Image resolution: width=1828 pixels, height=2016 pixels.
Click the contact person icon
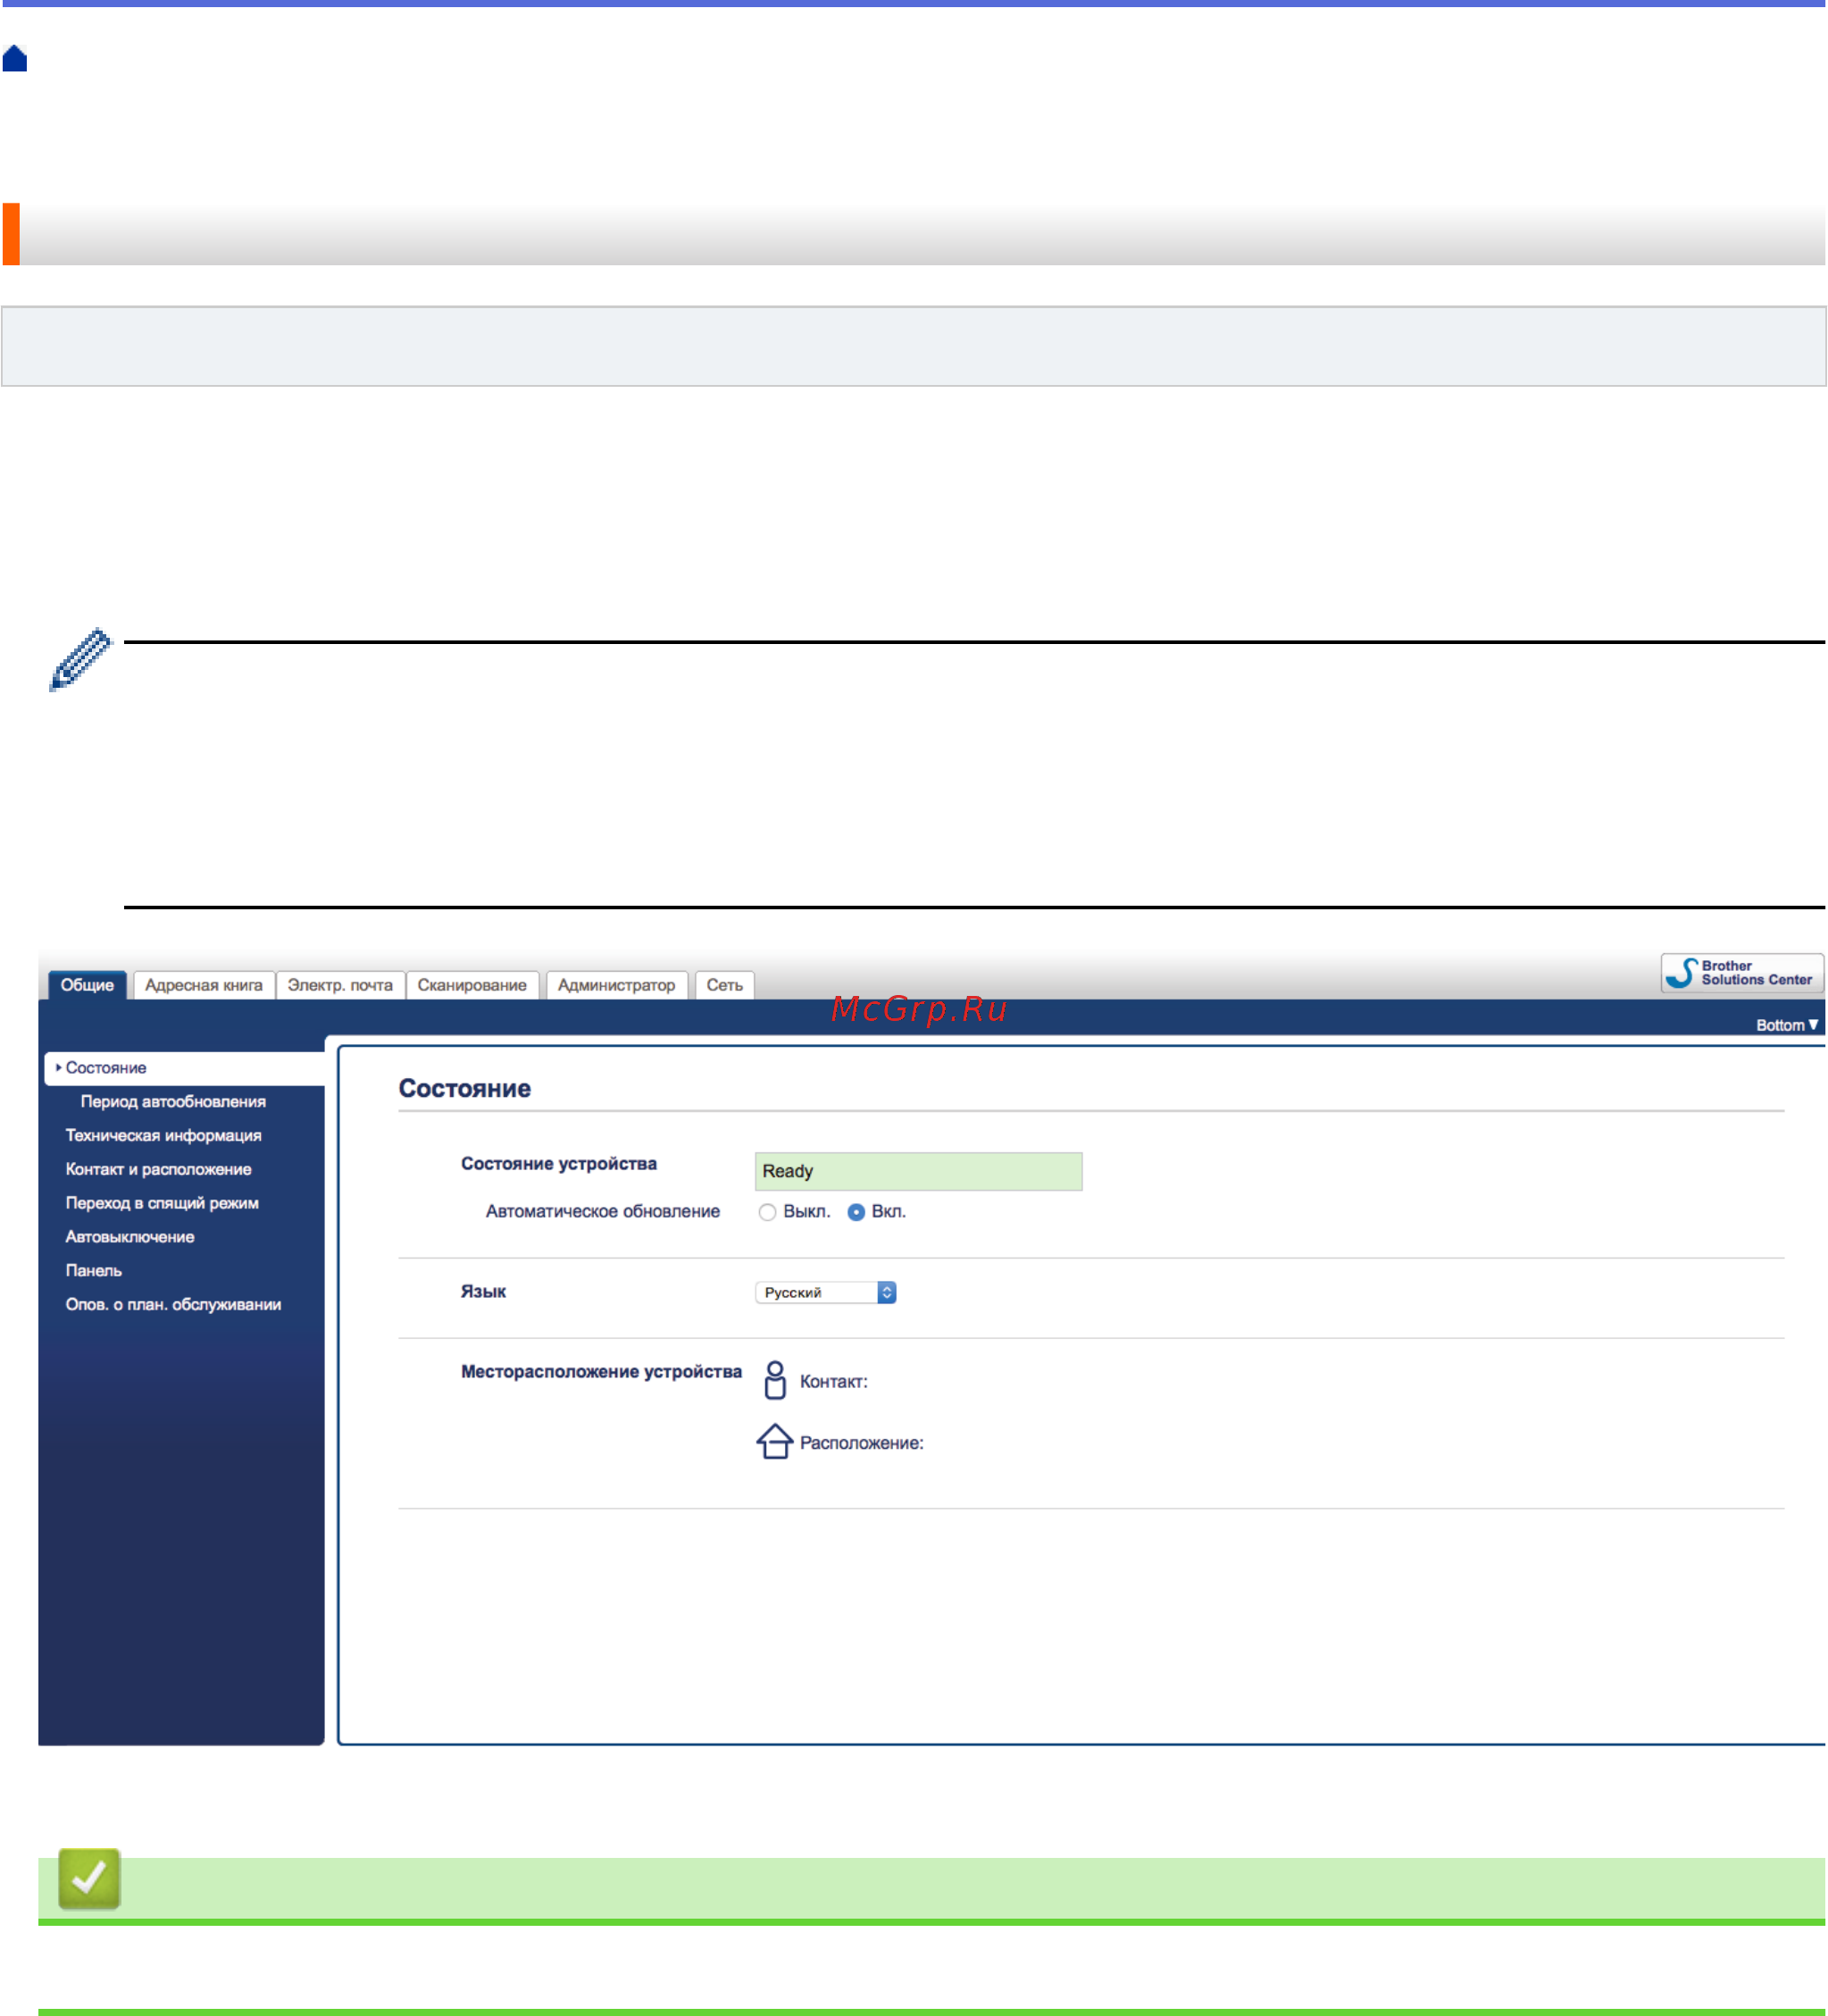click(775, 1380)
